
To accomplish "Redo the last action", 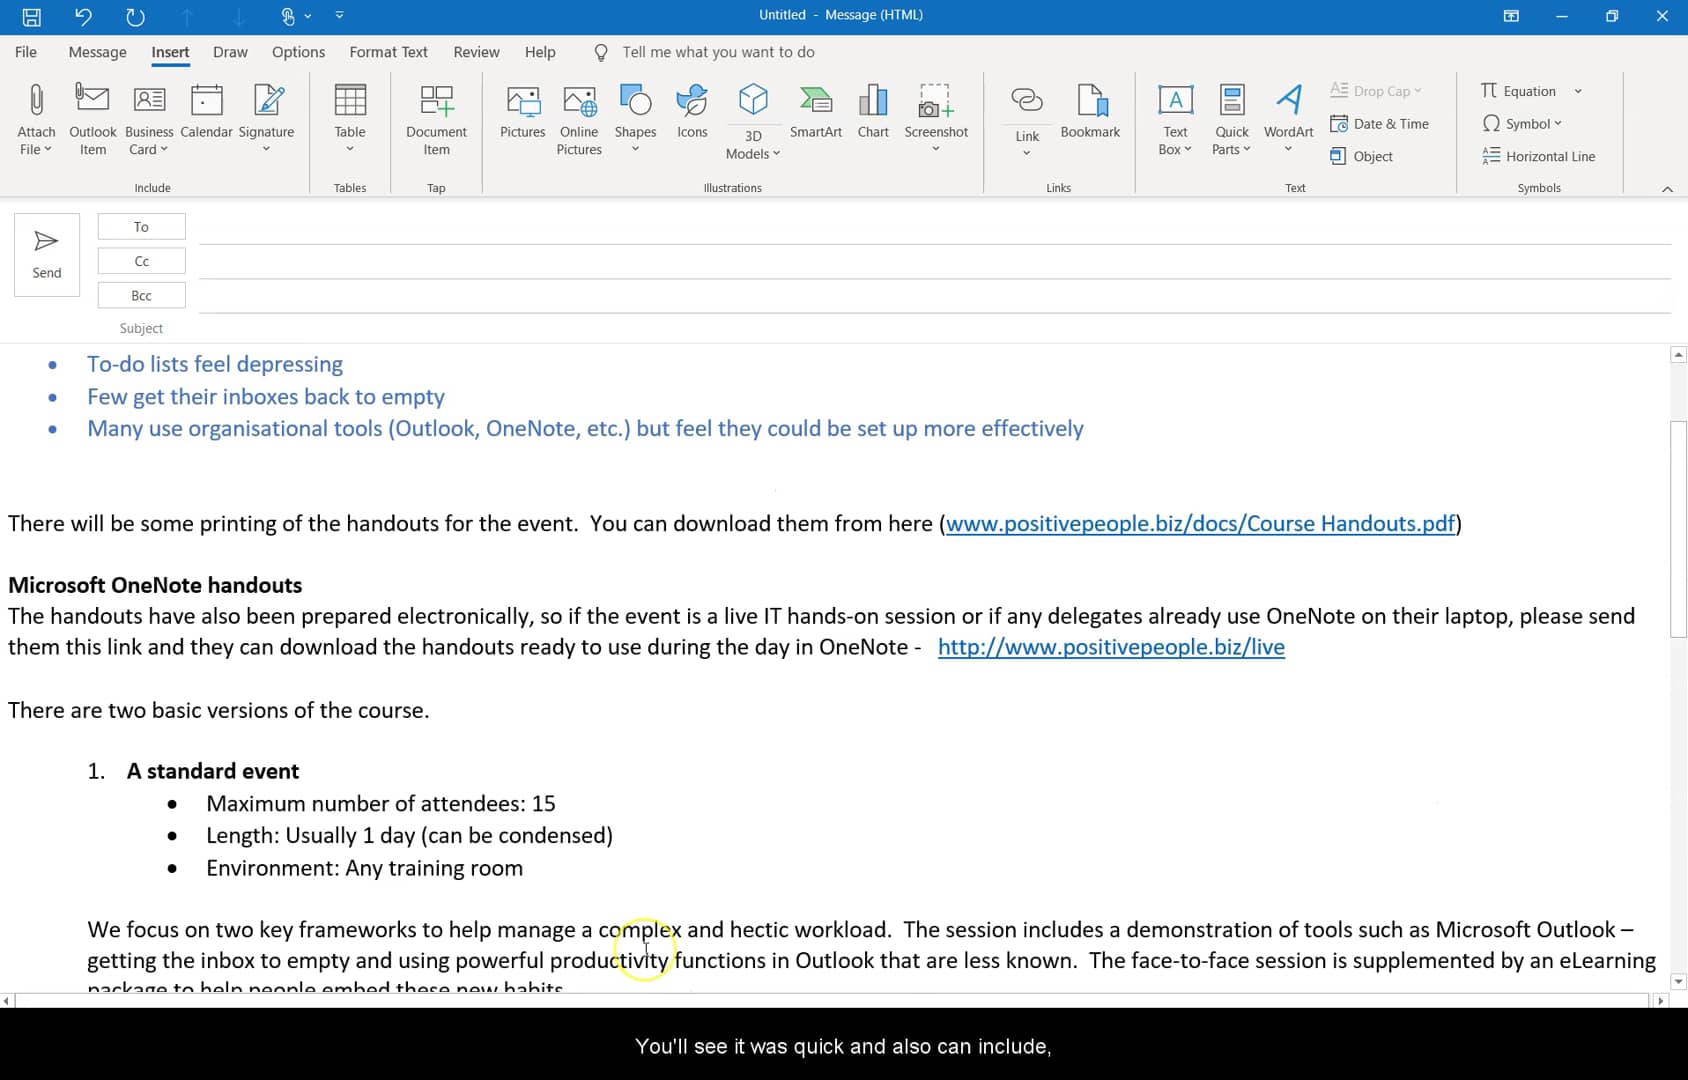I will [x=135, y=16].
